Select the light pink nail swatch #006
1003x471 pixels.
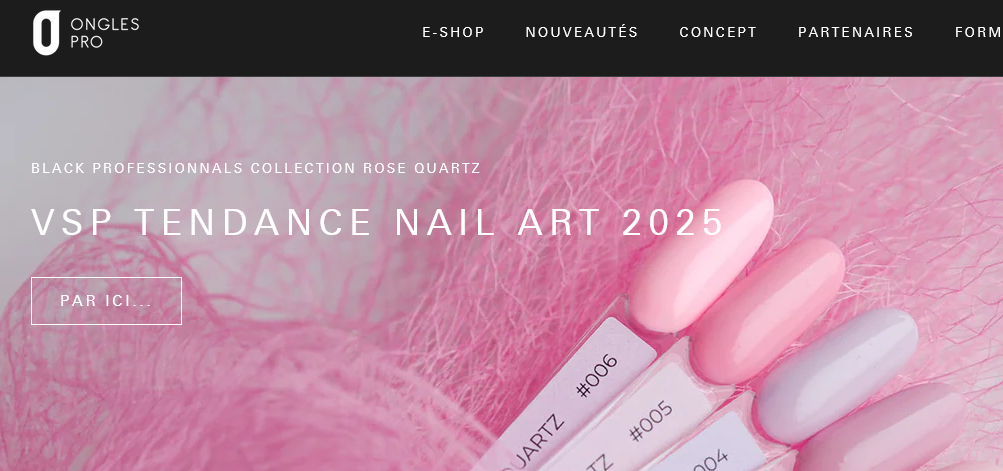(x=701, y=255)
